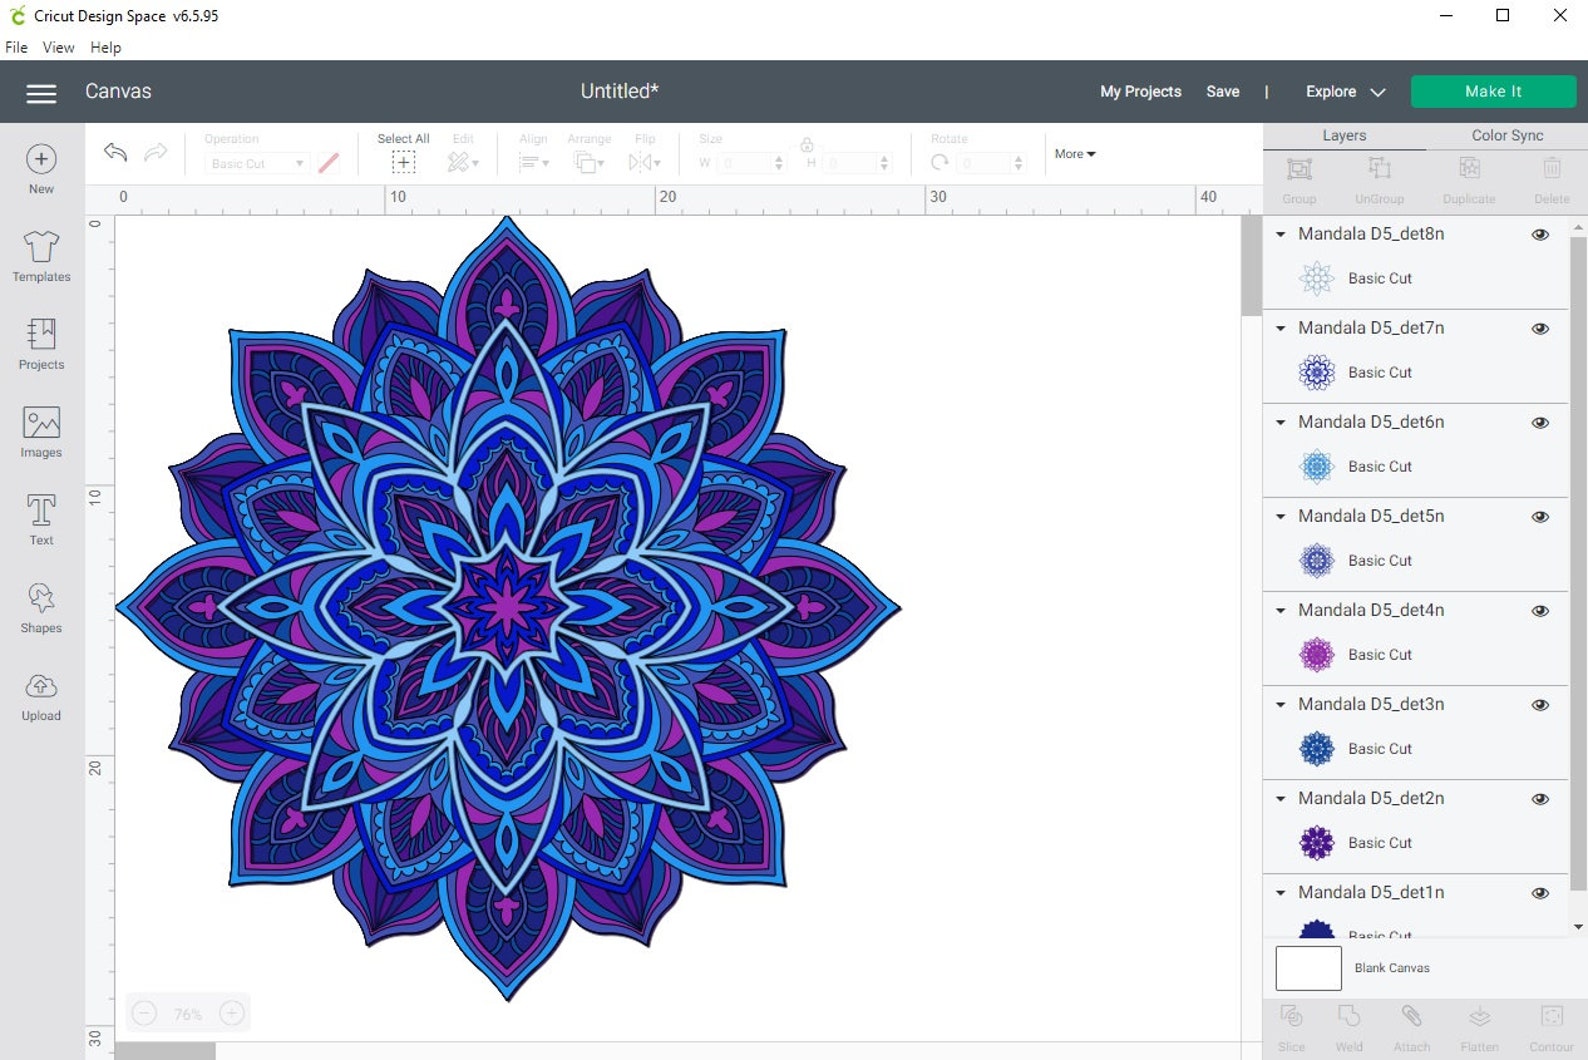Click the layers panel scrollbar

pos(1578,563)
